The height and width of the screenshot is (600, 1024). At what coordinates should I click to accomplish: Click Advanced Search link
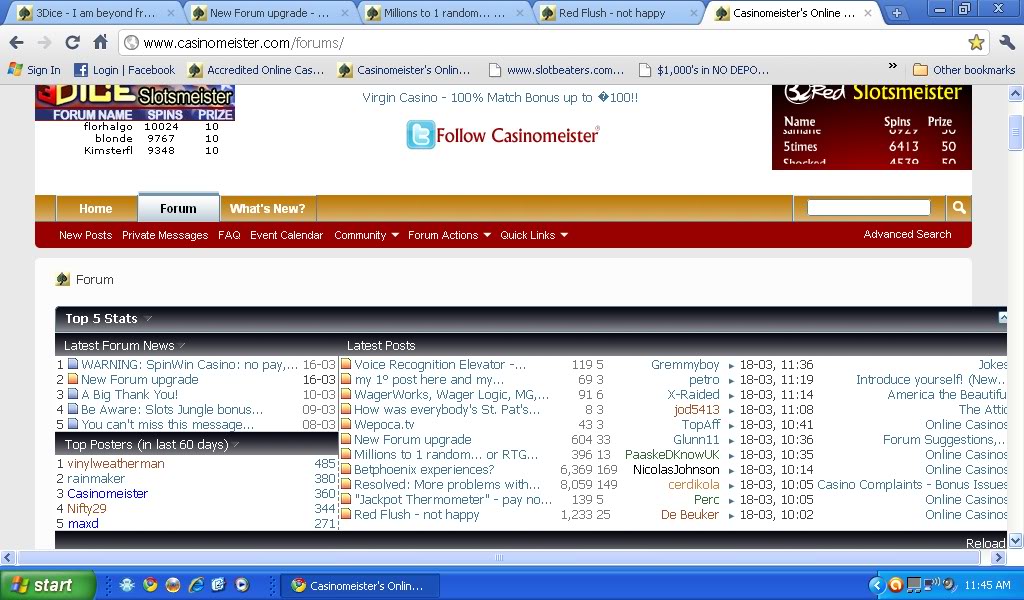pyautogui.click(x=907, y=234)
